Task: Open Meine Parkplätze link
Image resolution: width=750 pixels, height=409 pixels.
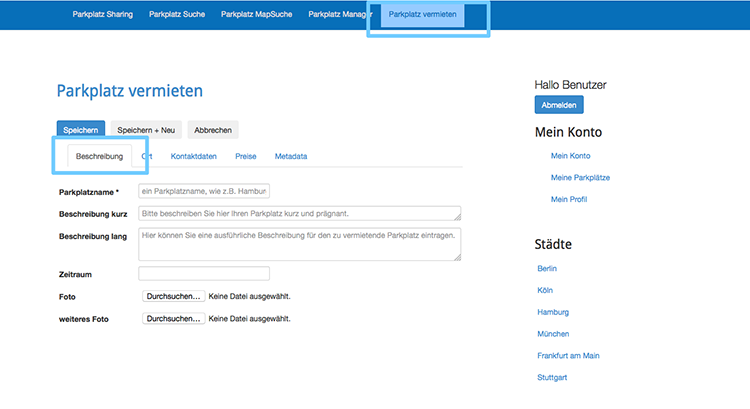Action: point(580,177)
